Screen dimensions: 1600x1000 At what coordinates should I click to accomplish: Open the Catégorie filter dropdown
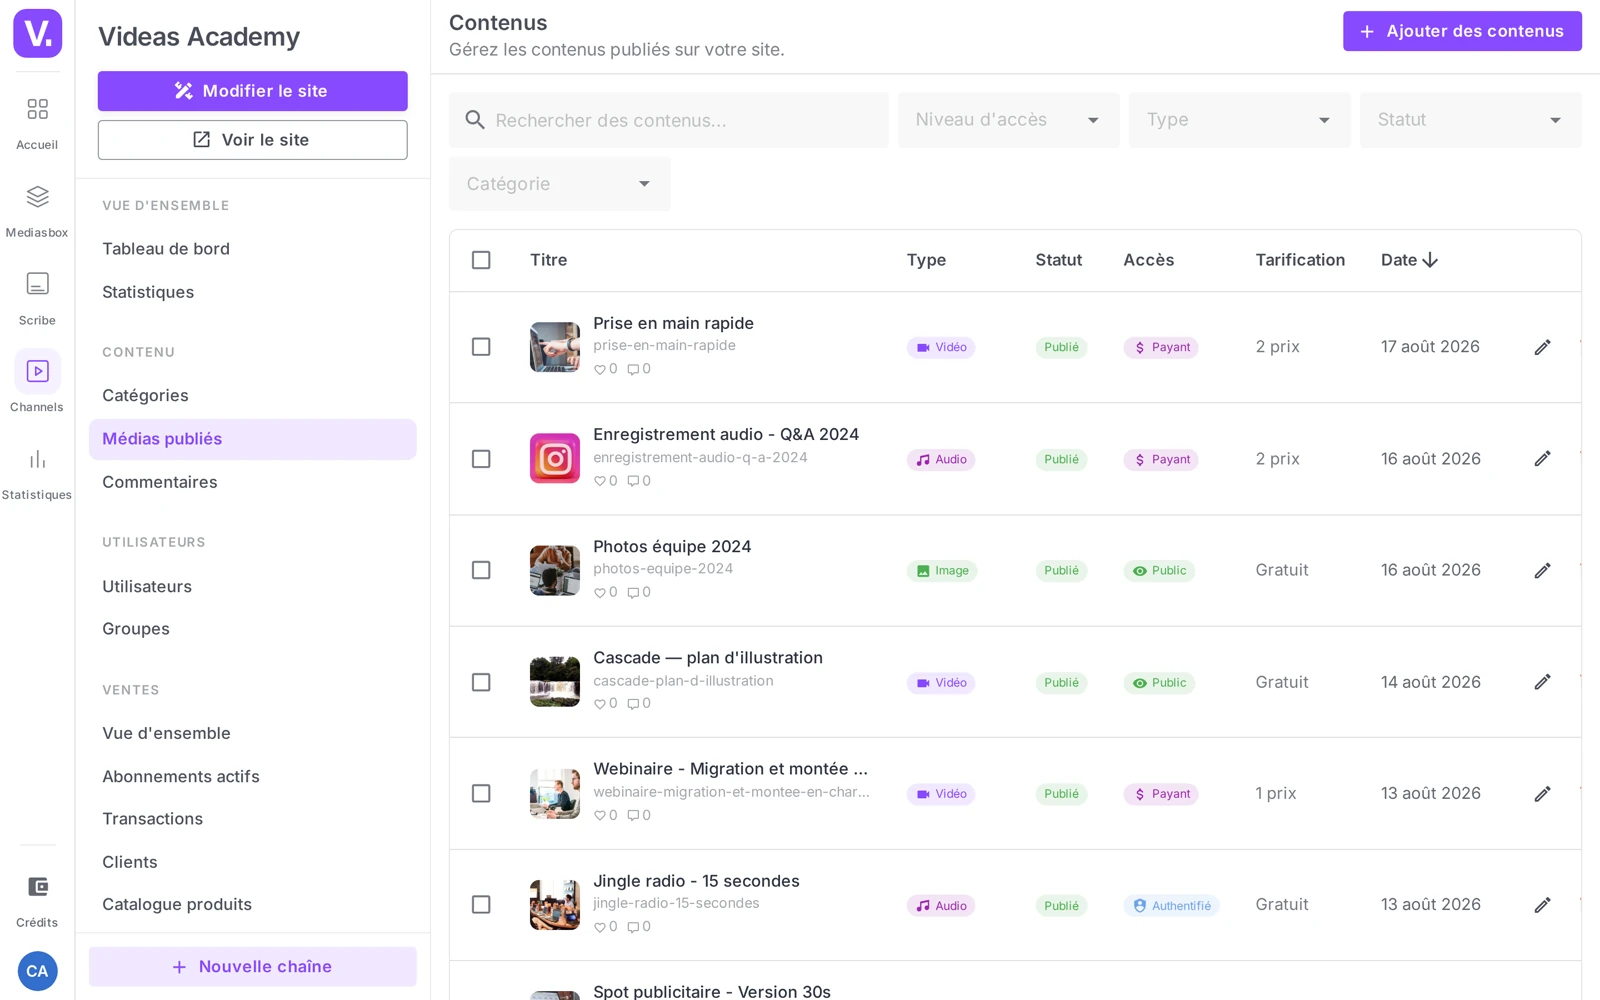click(559, 184)
